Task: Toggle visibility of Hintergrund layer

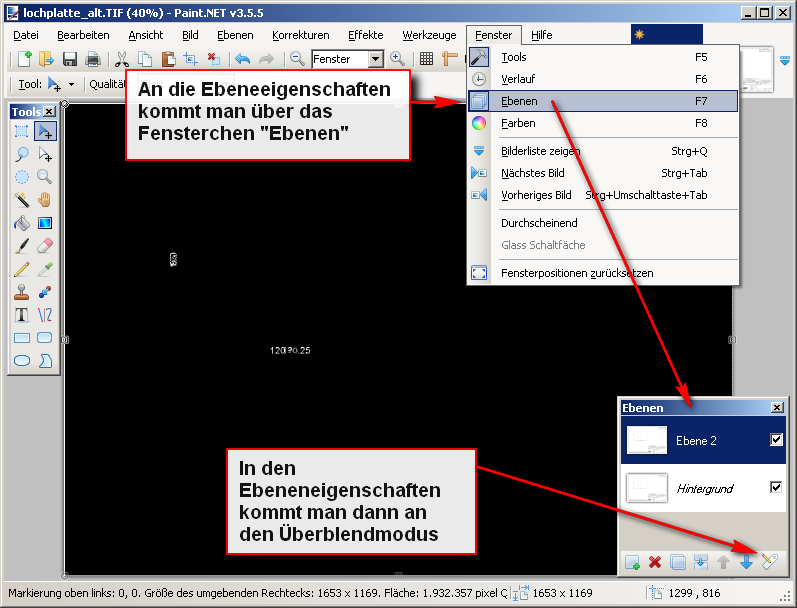Action: 776,488
